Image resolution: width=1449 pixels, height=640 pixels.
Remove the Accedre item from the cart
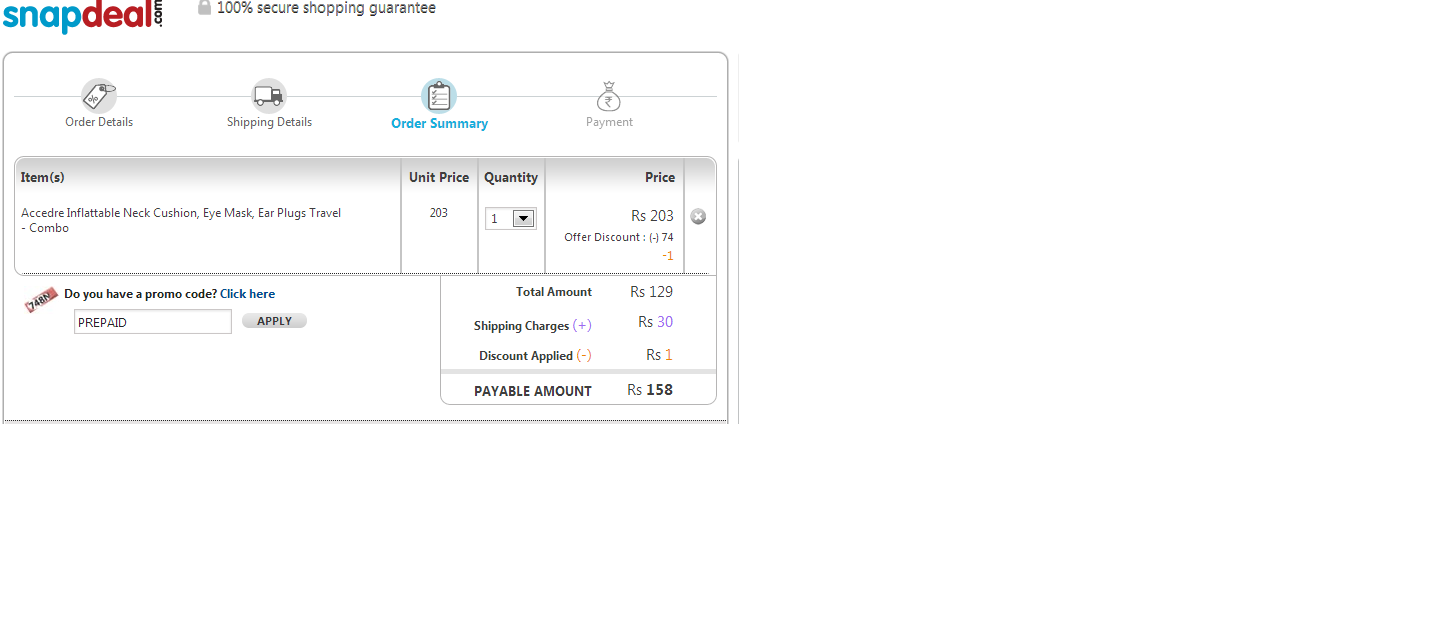(698, 216)
